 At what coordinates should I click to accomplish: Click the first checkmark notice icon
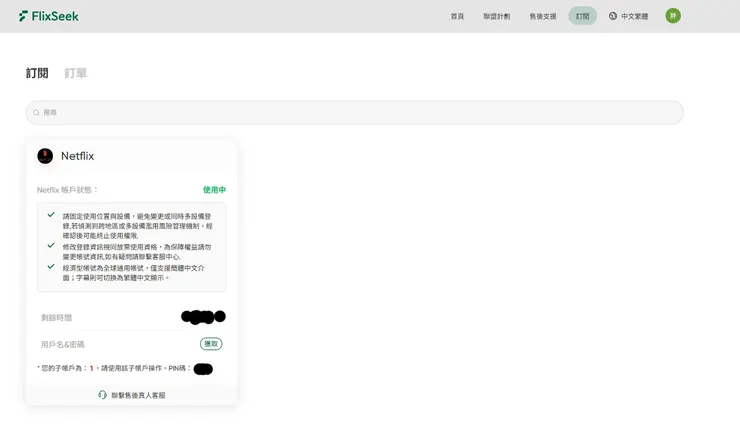(51, 215)
